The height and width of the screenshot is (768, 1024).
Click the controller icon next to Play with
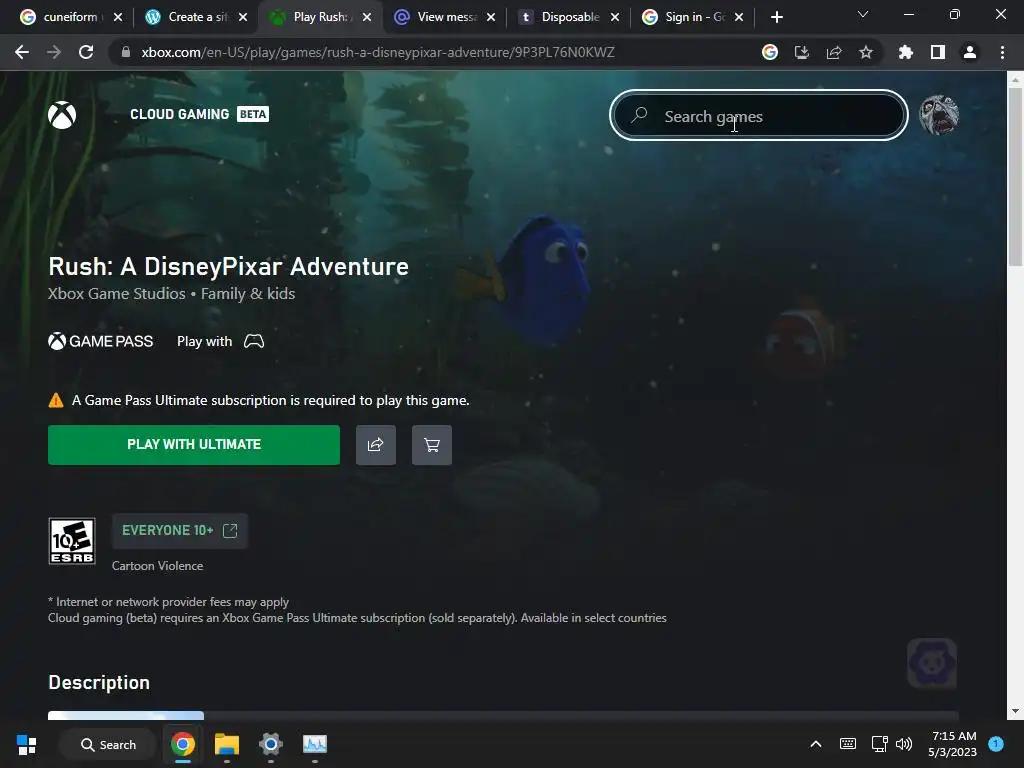[x=254, y=341]
